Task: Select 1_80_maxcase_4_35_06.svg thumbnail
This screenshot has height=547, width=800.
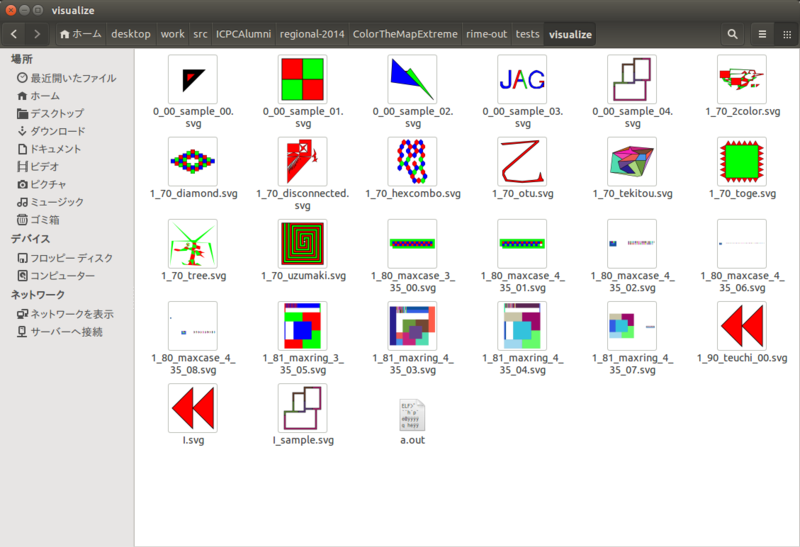Action: tap(742, 243)
